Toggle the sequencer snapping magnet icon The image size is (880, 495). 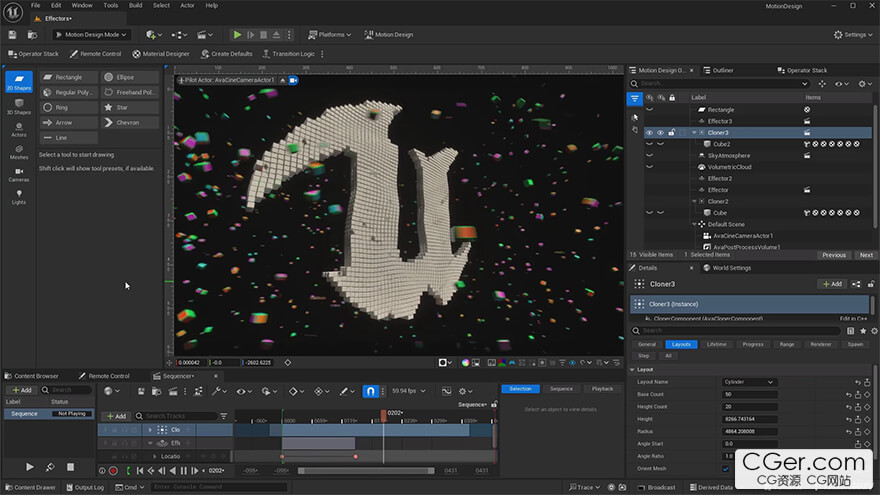click(x=370, y=391)
